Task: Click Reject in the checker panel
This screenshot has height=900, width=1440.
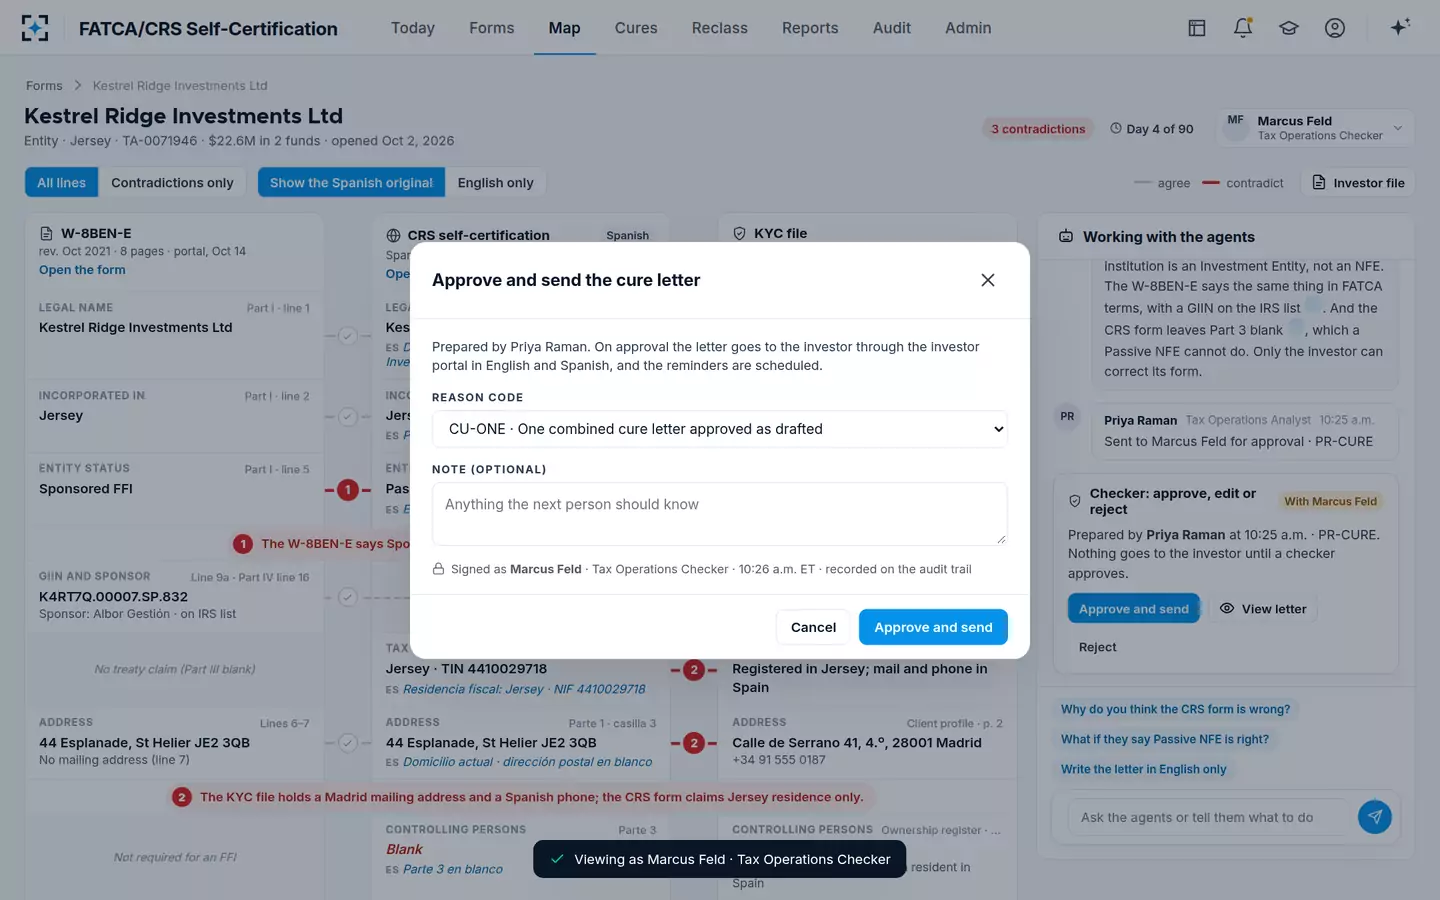Action: 1098,647
